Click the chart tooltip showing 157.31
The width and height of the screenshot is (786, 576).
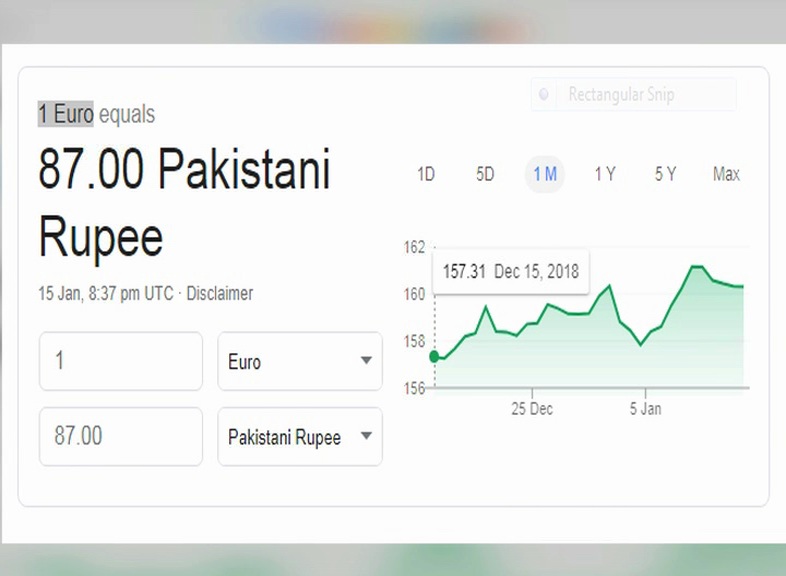(511, 271)
